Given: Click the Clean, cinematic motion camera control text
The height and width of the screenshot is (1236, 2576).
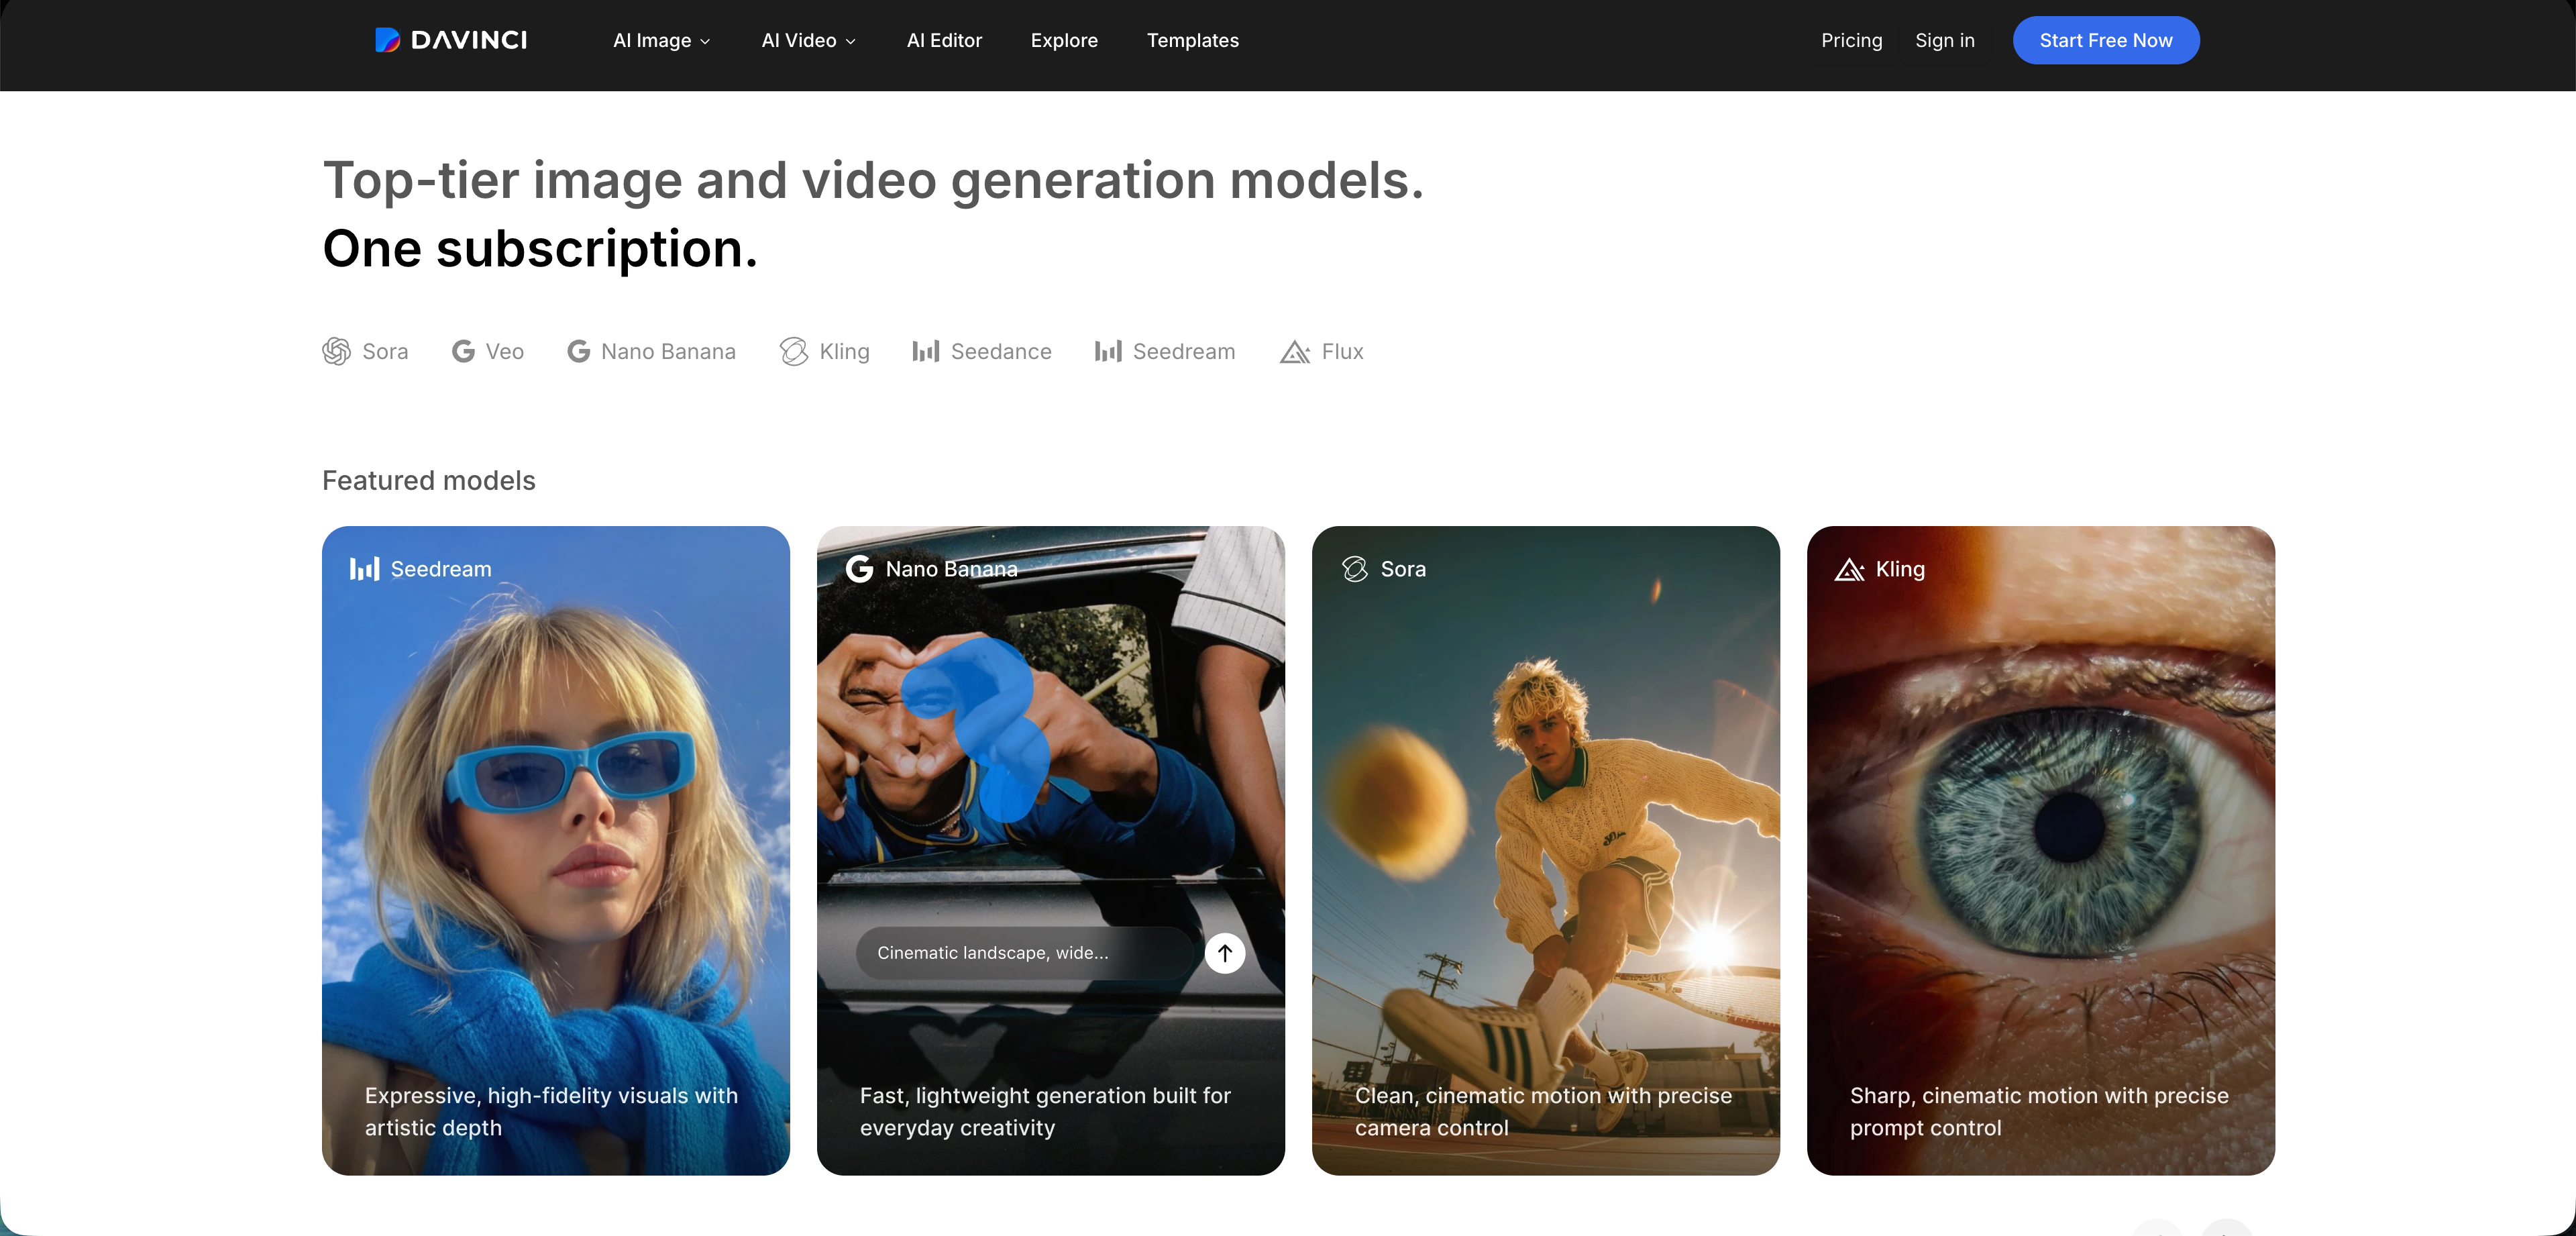Looking at the screenshot, I should [1543, 1111].
